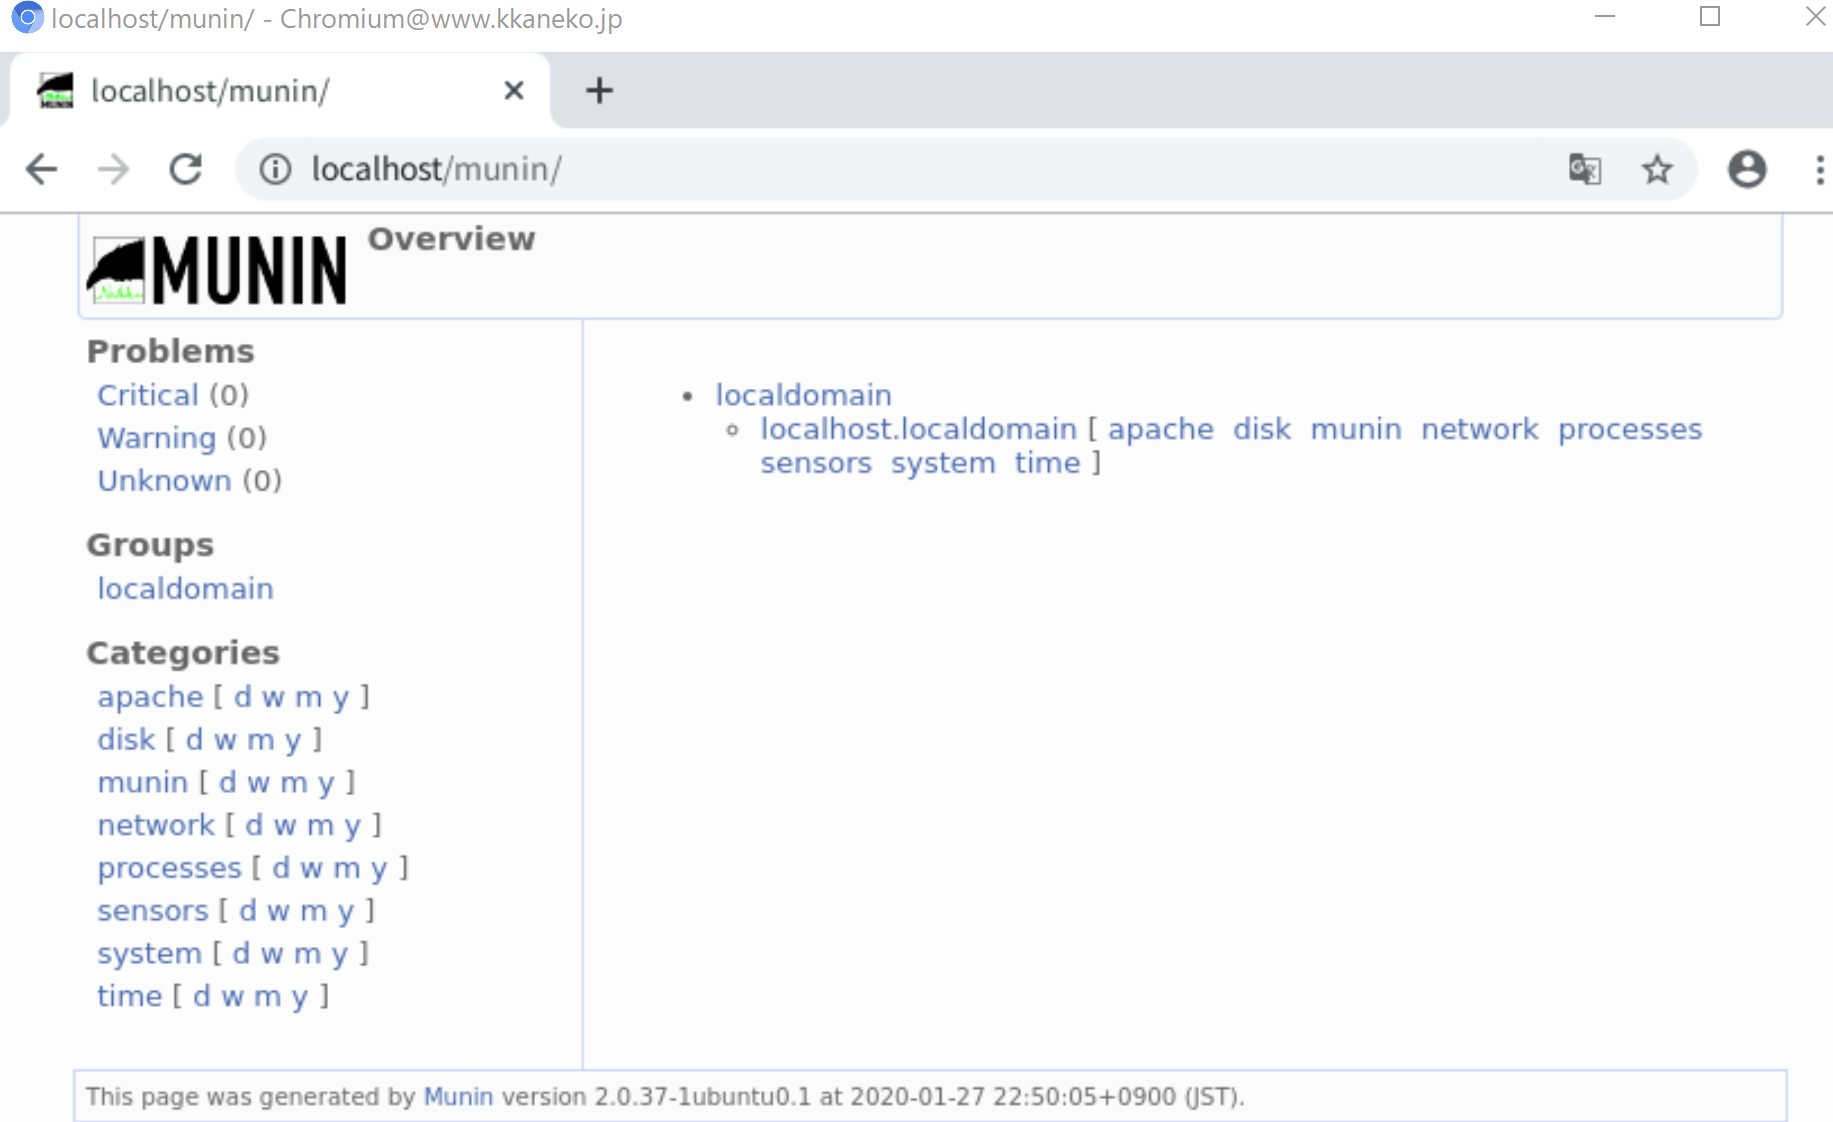
Task: Open the Warning problems link
Action: 156,438
